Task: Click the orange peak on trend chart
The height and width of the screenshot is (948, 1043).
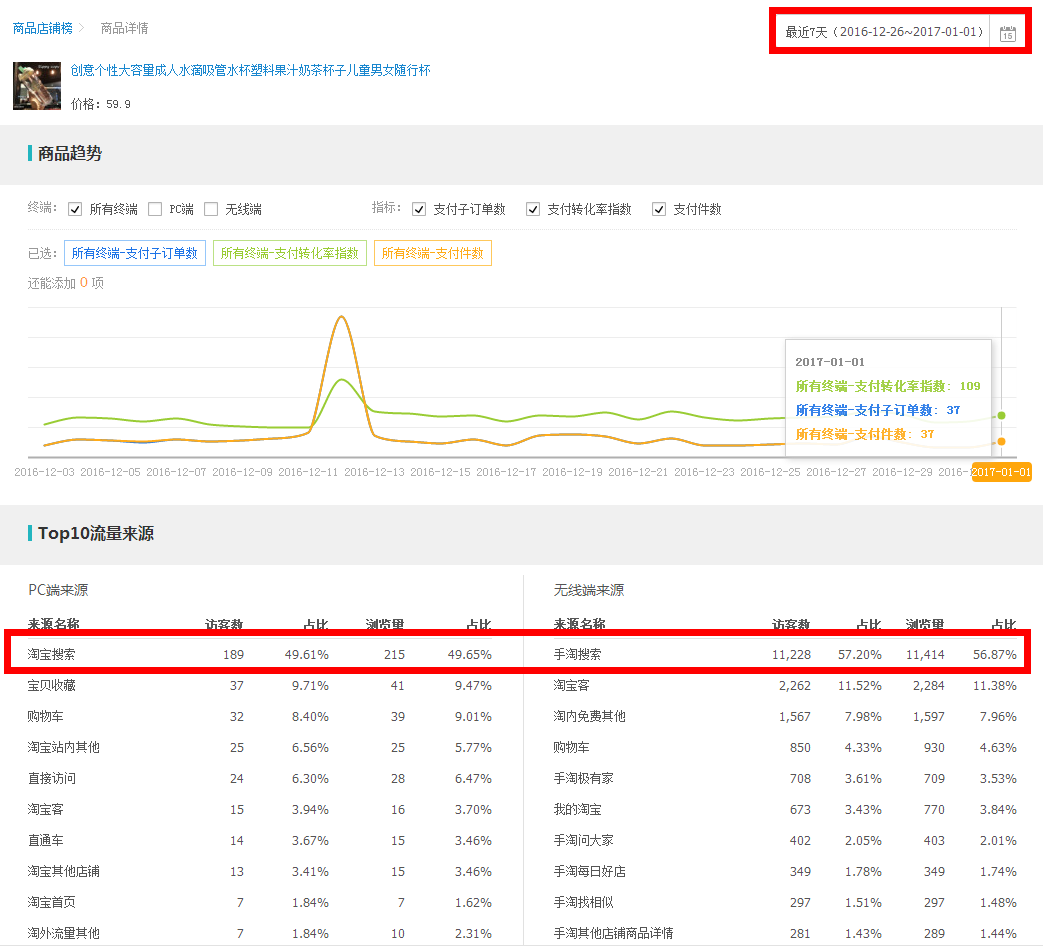Action: pyautogui.click(x=342, y=317)
